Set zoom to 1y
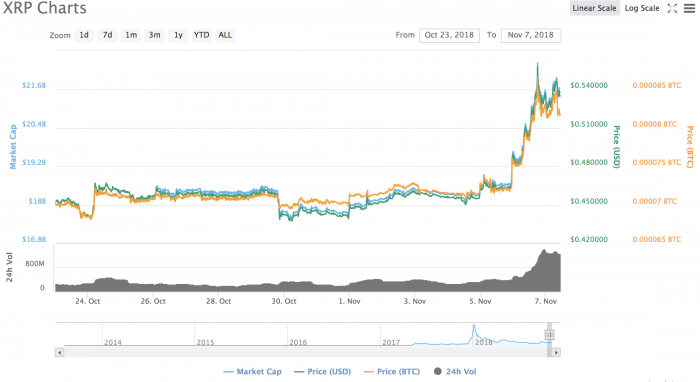The height and width of the screenshot is (382, 700). (x=178, y=35)
